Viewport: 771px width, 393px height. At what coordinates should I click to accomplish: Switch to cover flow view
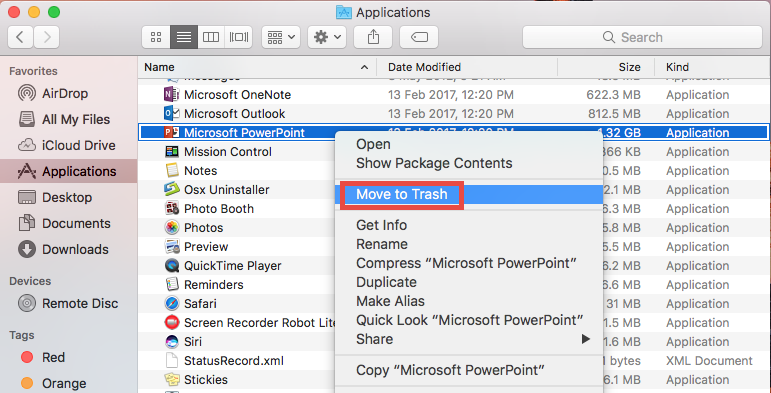click(x=239, y=37)
